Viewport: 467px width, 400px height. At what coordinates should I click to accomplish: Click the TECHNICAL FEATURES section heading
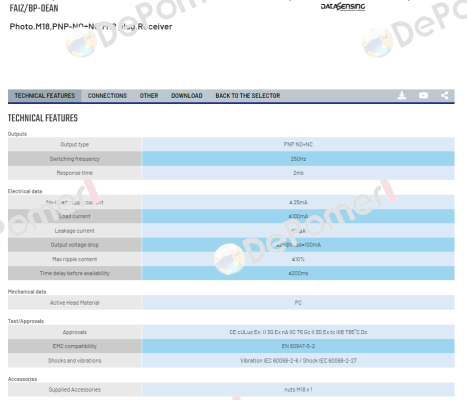click(x=43, y=118)
